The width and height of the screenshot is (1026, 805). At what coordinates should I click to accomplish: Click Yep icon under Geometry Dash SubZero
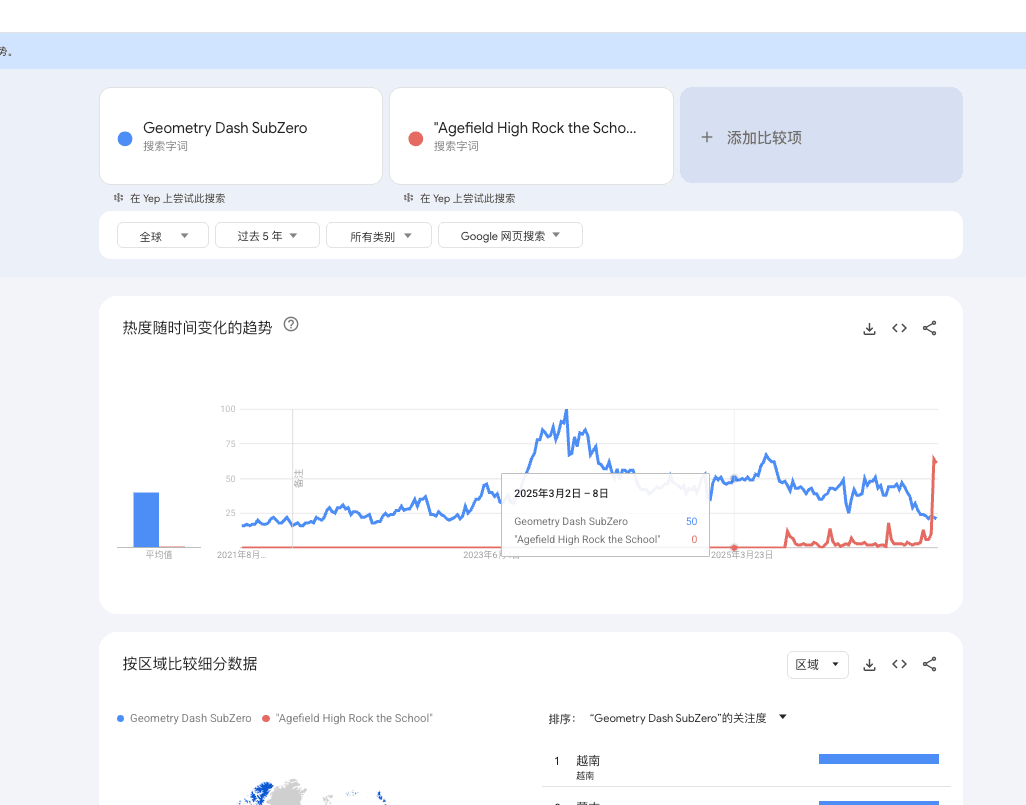(x=118, y=198)
